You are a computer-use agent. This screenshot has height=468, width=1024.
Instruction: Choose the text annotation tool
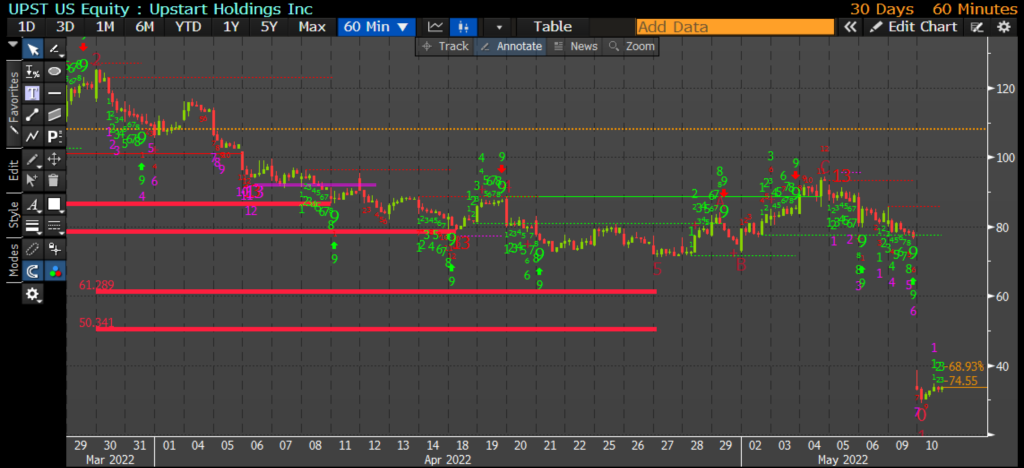tap(33, 93)
